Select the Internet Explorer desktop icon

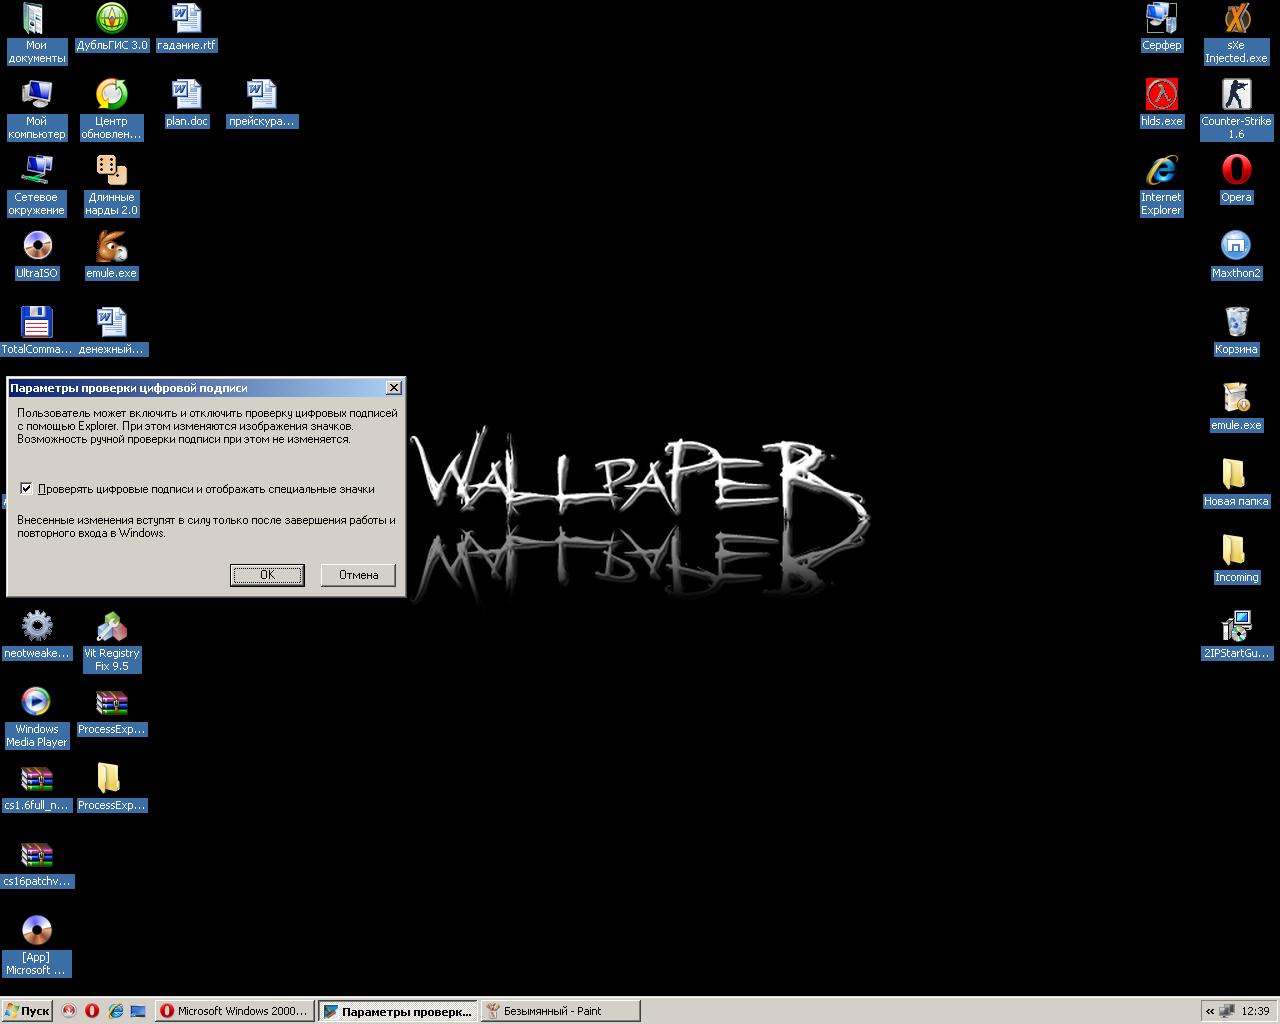click(1161, 171)
